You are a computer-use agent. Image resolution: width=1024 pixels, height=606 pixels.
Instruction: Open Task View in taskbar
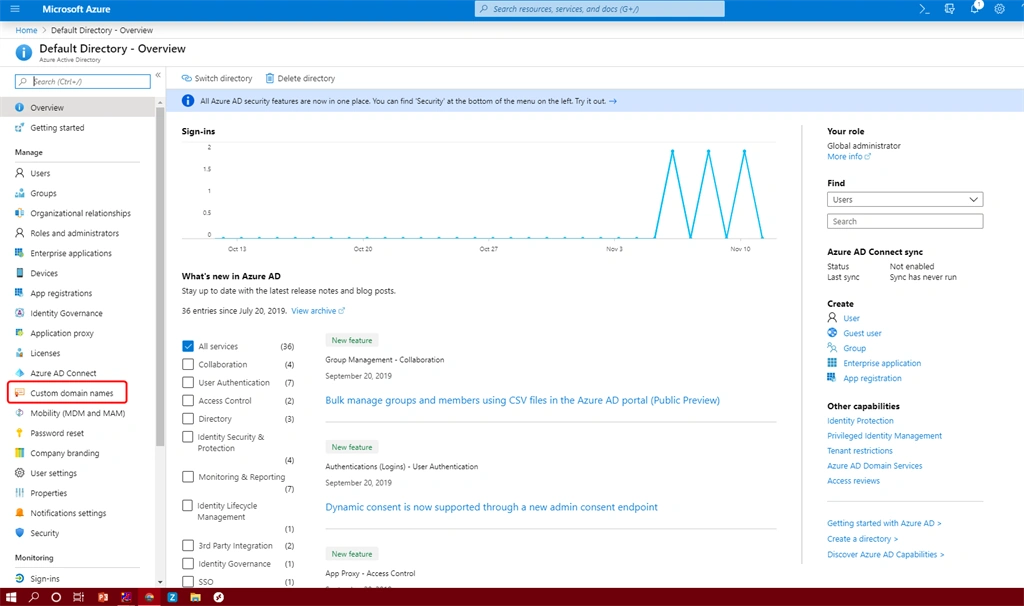78,597
